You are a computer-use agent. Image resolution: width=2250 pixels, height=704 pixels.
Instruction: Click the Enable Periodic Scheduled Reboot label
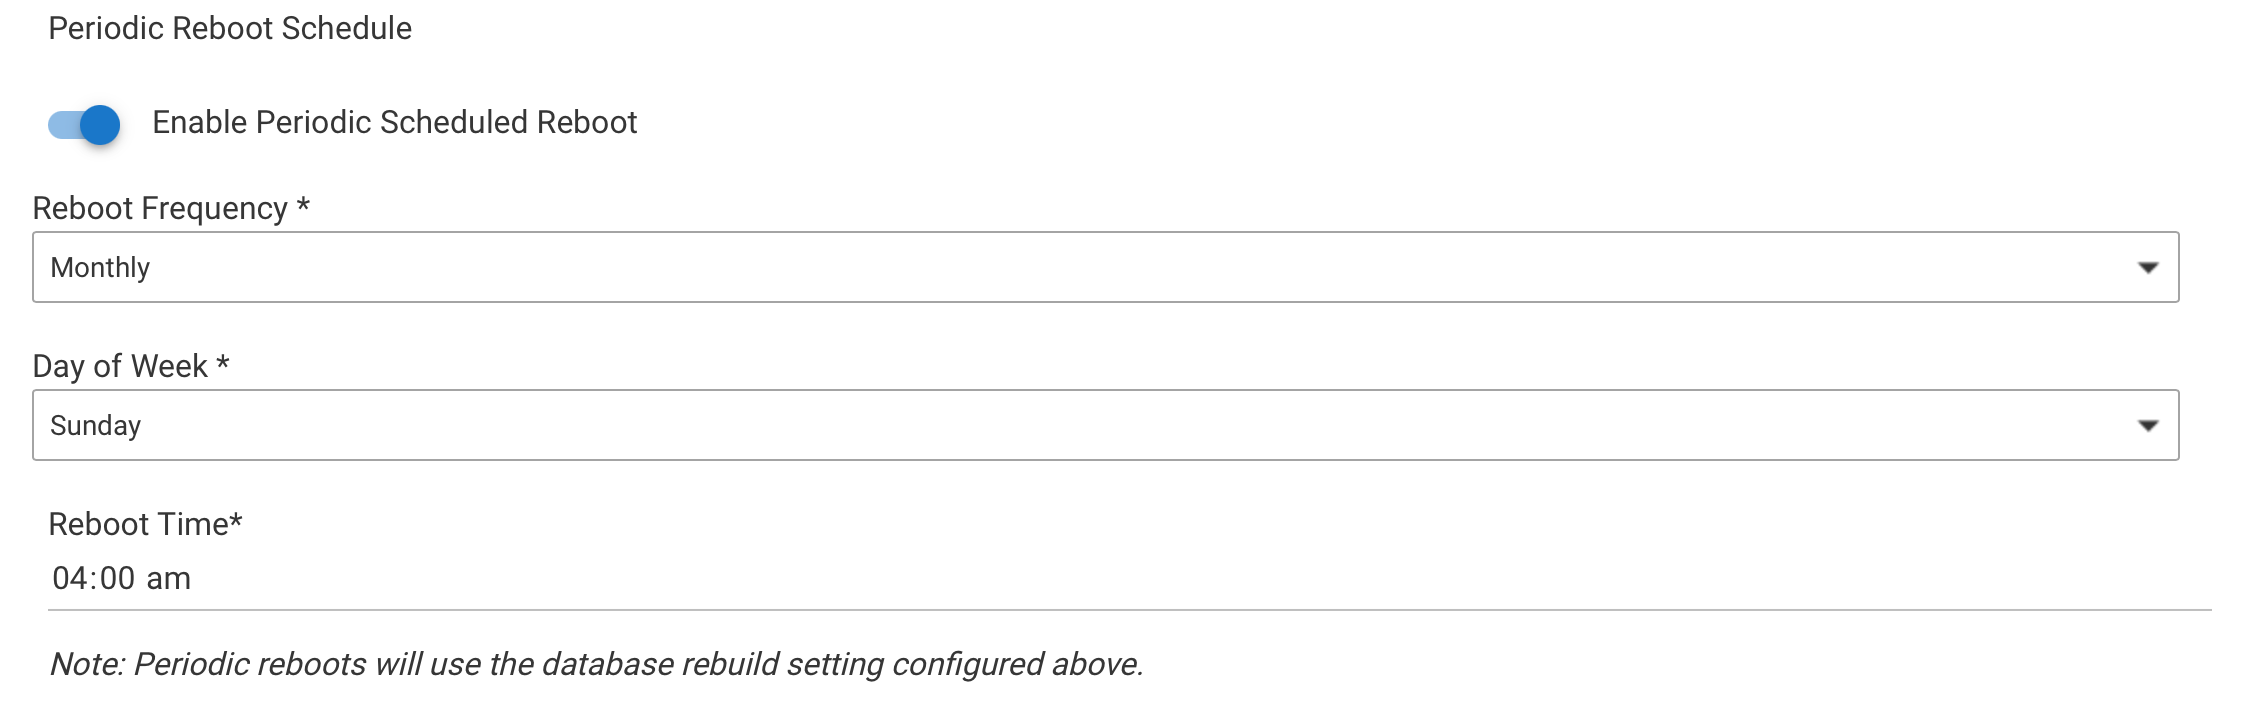[x=394, y=122]
